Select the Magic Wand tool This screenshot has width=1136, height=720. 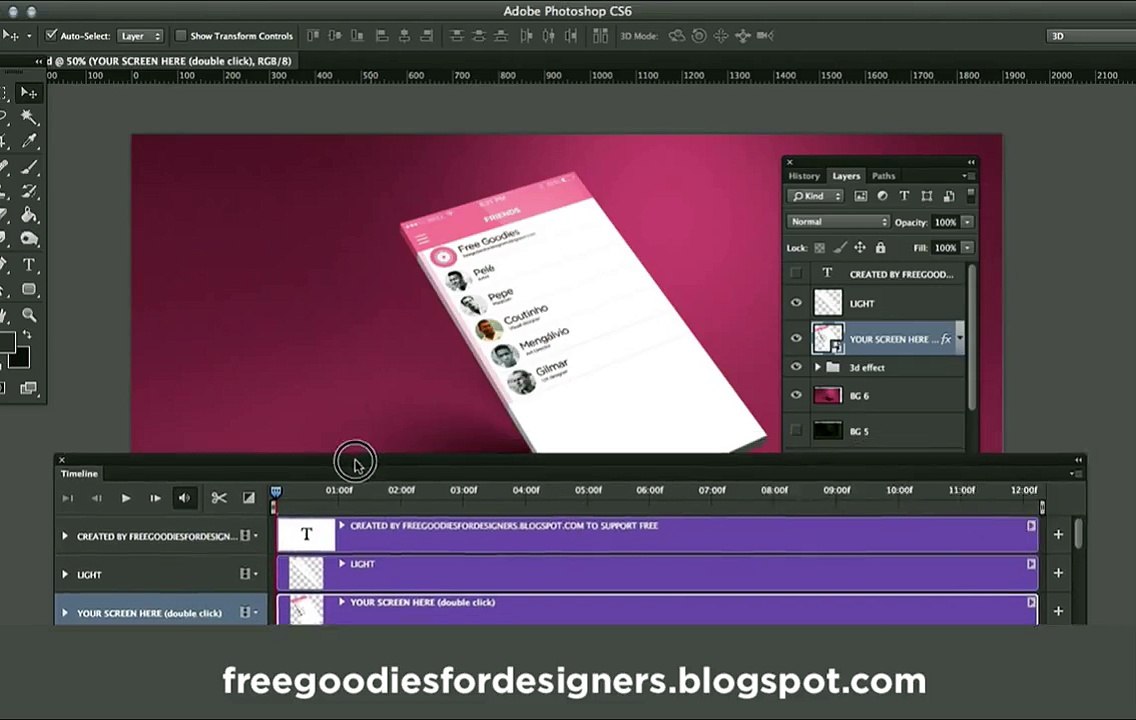(29, 117)
